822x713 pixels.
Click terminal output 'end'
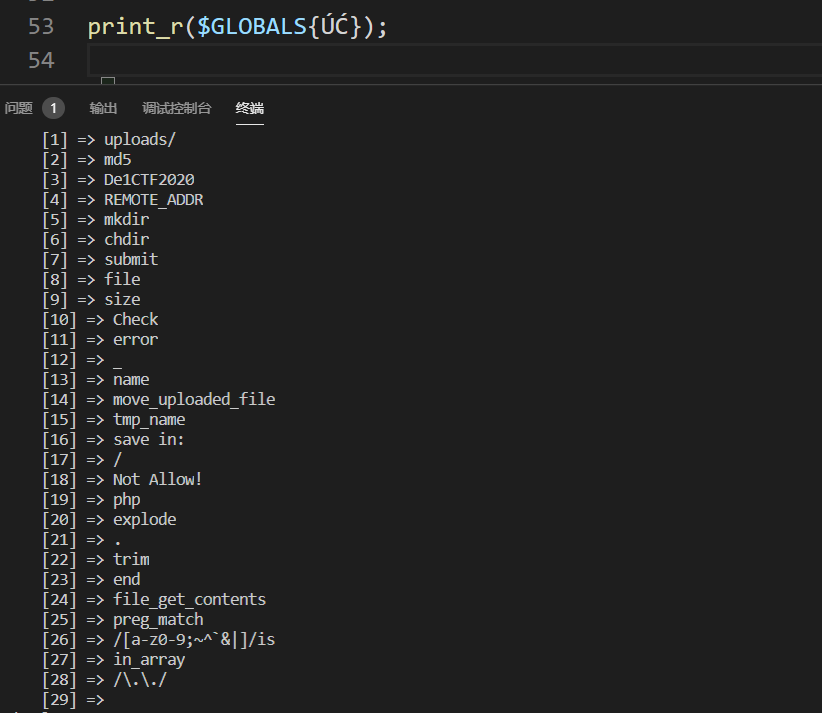tap(126, 579)
